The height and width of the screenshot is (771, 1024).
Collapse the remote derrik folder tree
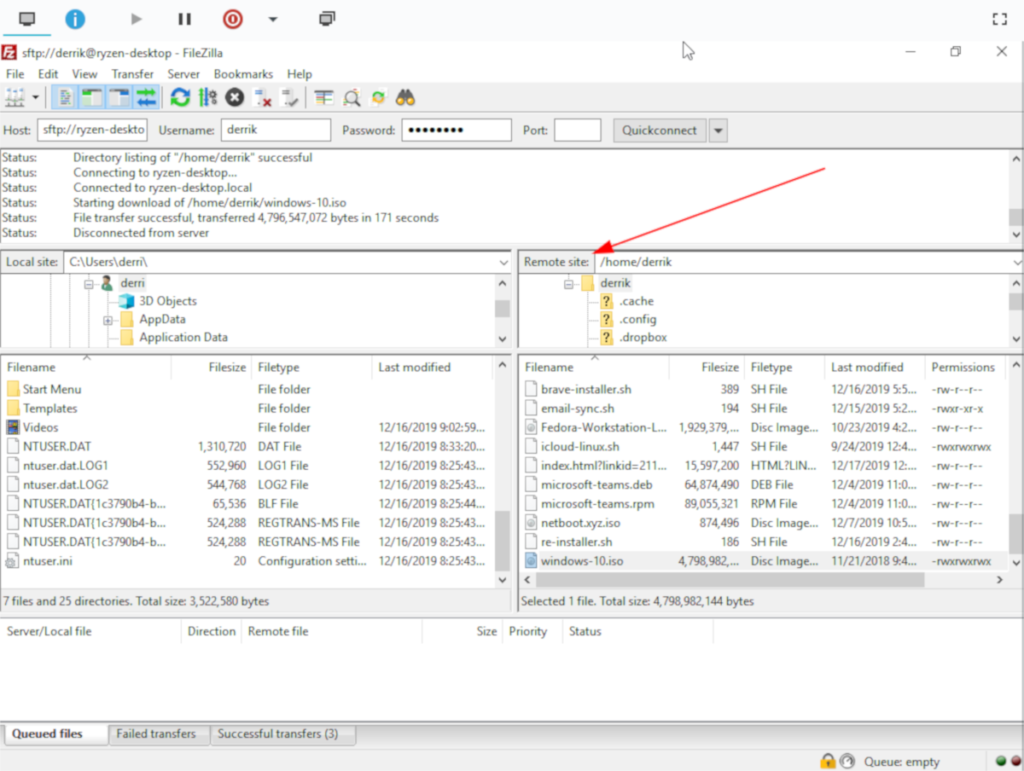(x=570, y=283)
